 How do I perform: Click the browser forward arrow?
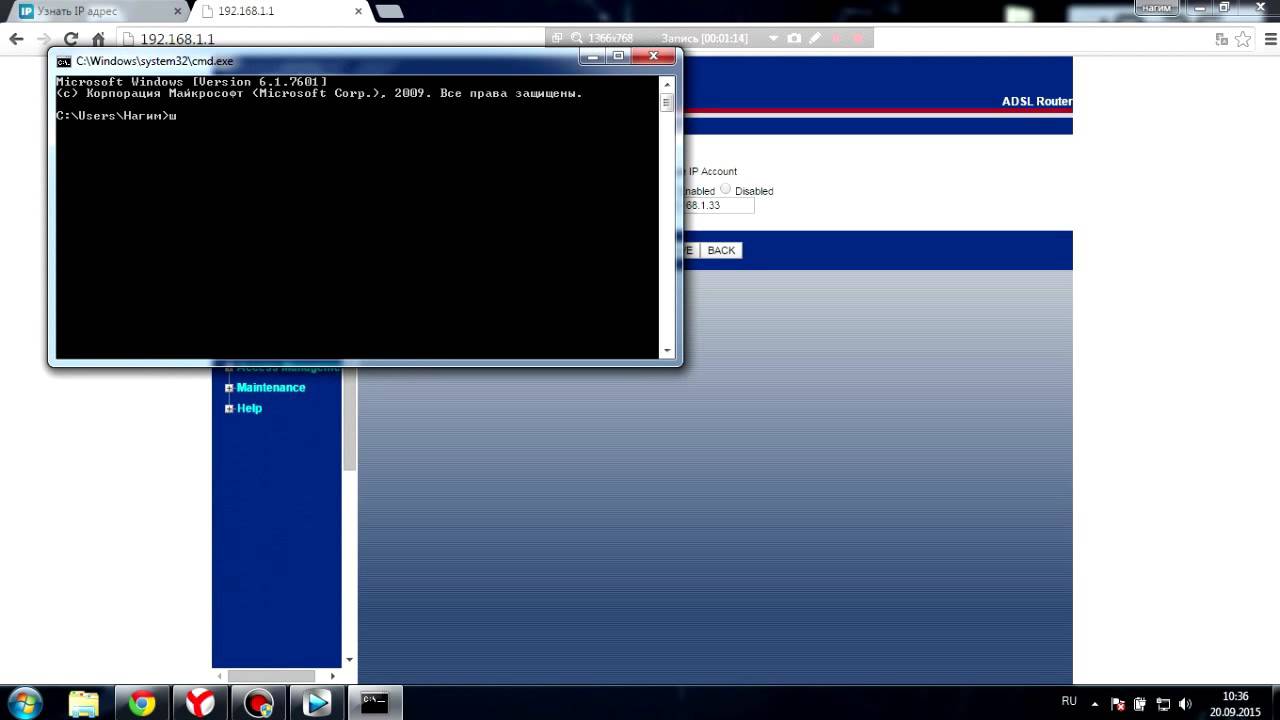click(43, 39)
